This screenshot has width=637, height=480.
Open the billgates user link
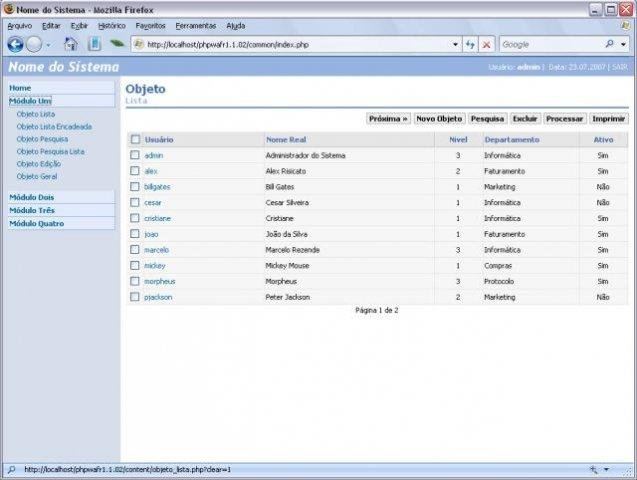tap(157, 187)
